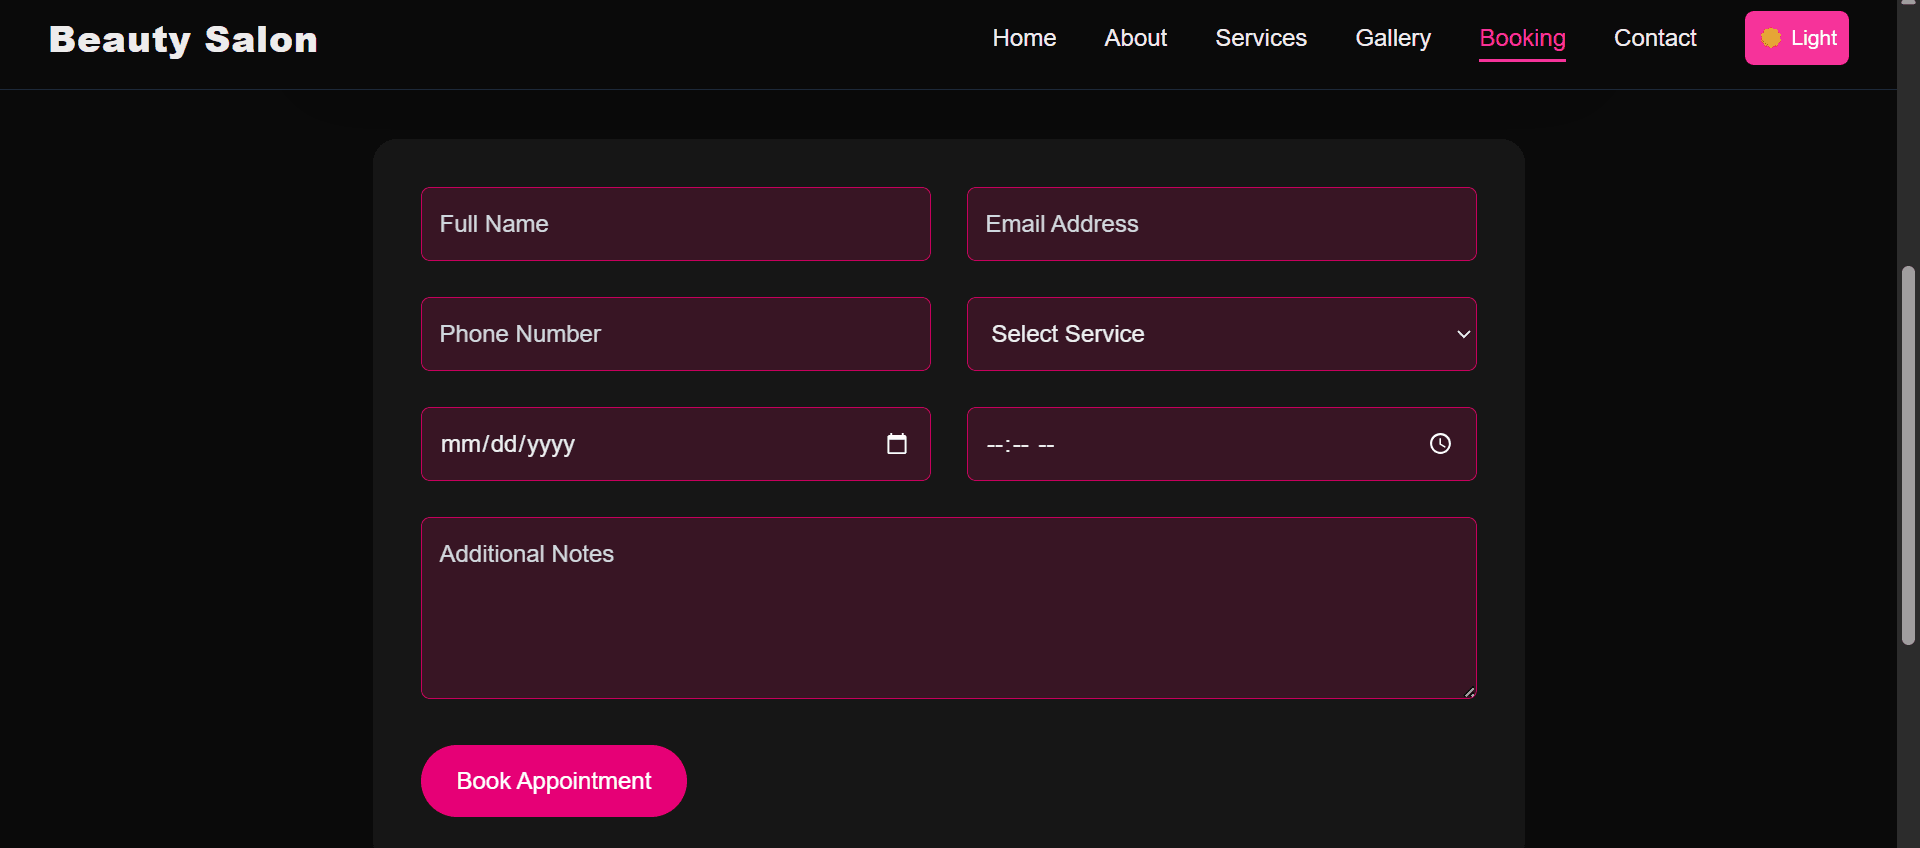Screen dimensions: 1920x848
Task: Open the Gallery nav link
Action: click(x=1392, y=38)
